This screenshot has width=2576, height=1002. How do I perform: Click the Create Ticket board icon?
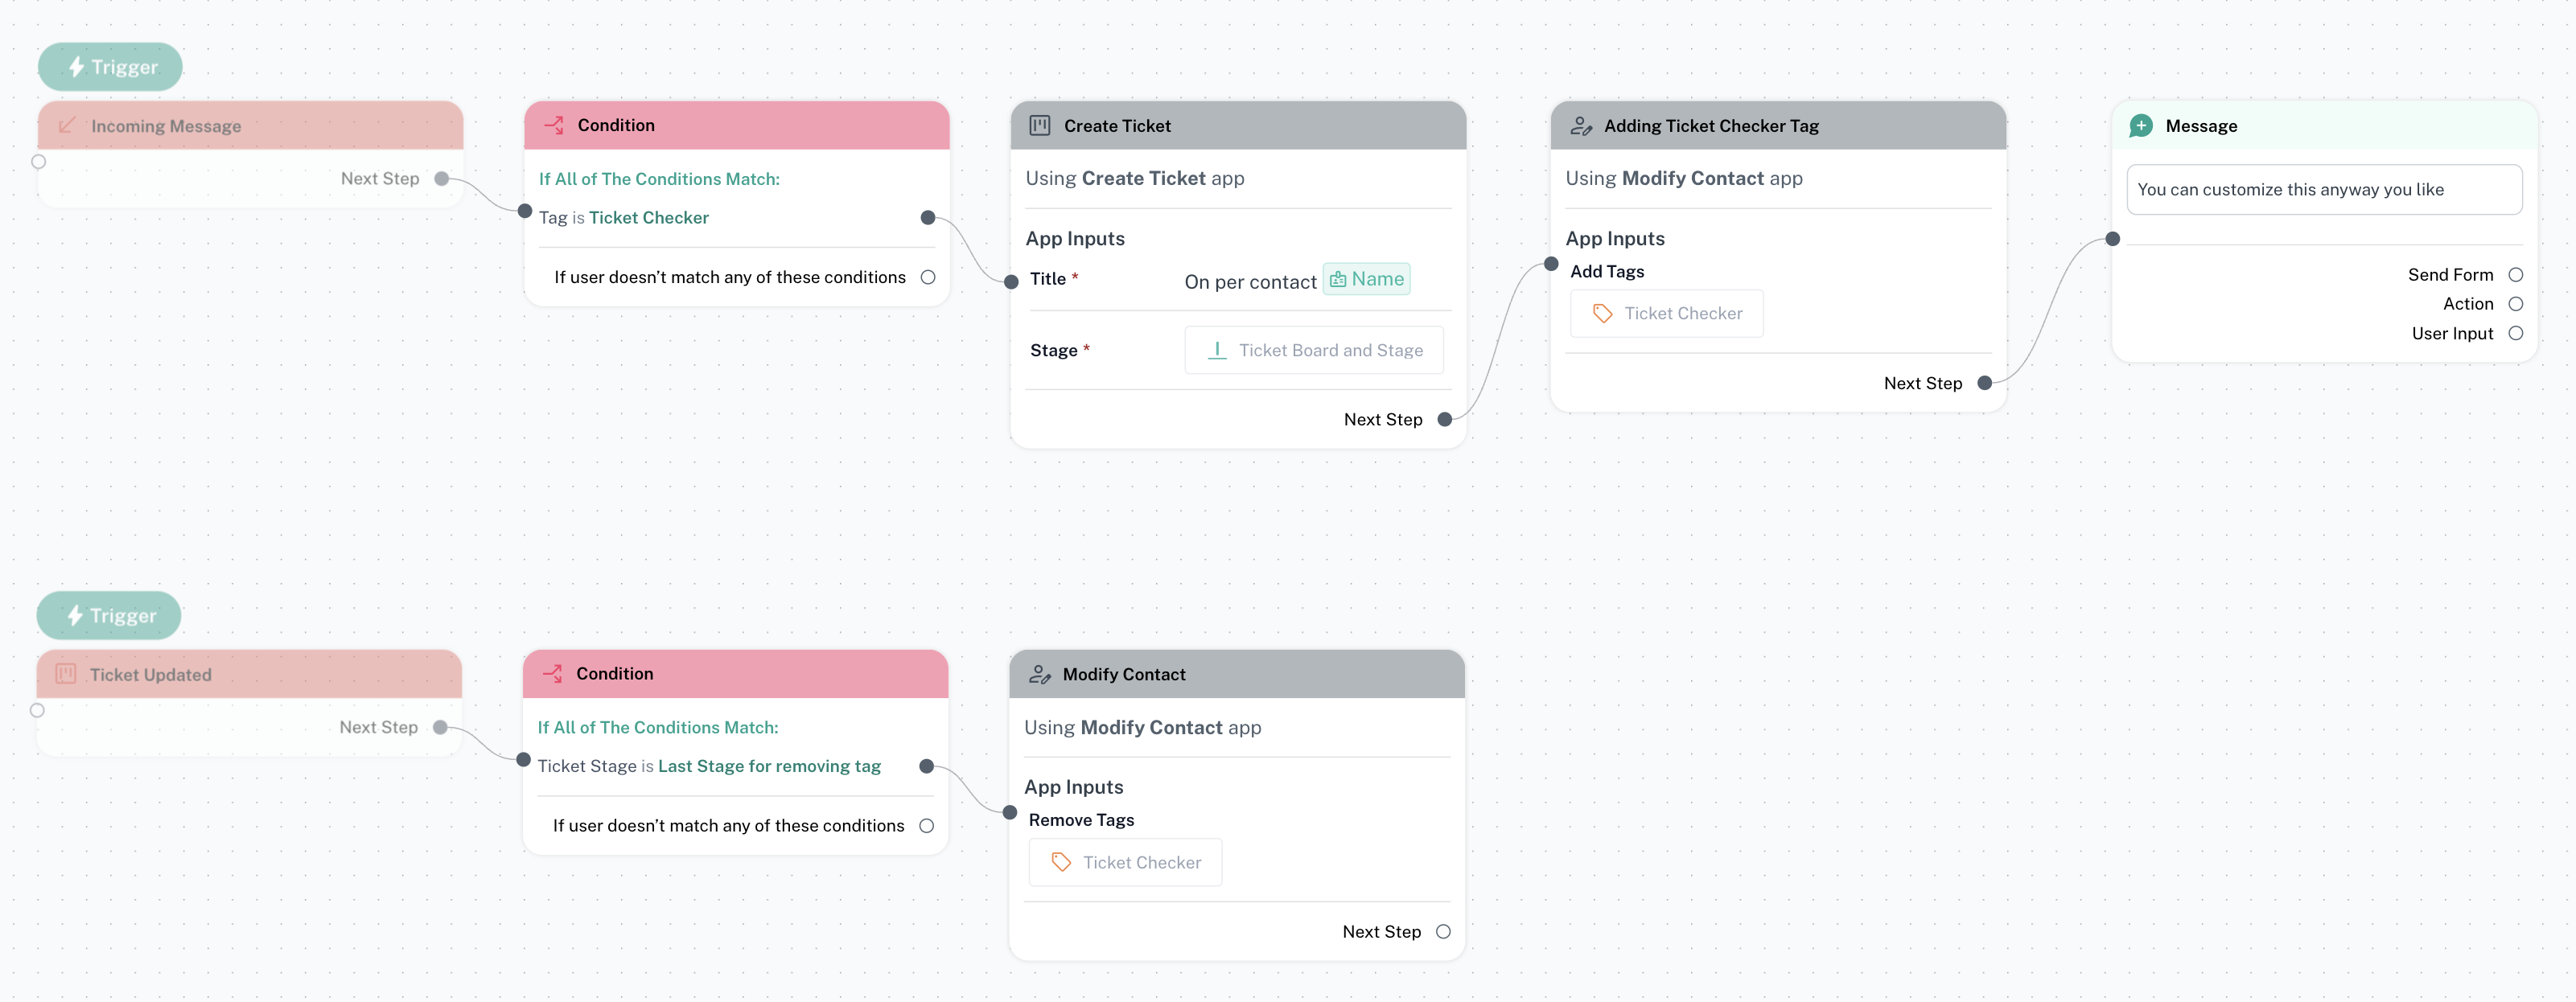tap(1040, 126)
